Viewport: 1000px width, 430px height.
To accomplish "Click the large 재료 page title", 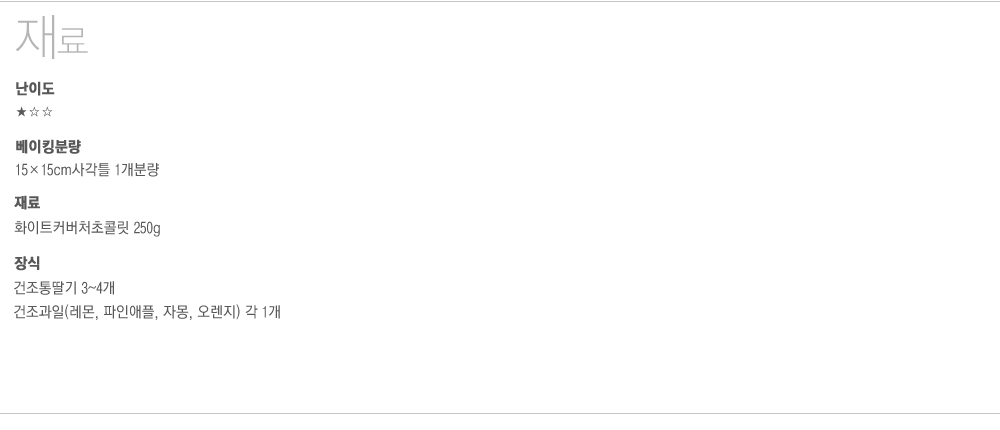I will pyautogui.click(x=52, y=39).
